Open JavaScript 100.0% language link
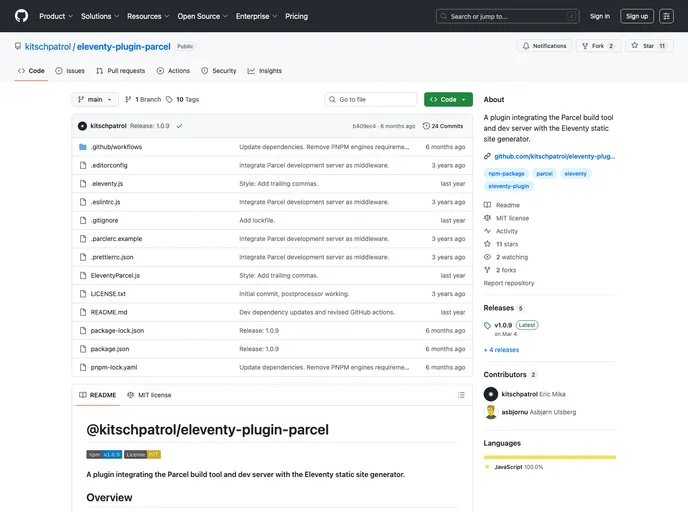Viewport: 688px width, 512px height. pyautogui.click(x=518, y=467)
